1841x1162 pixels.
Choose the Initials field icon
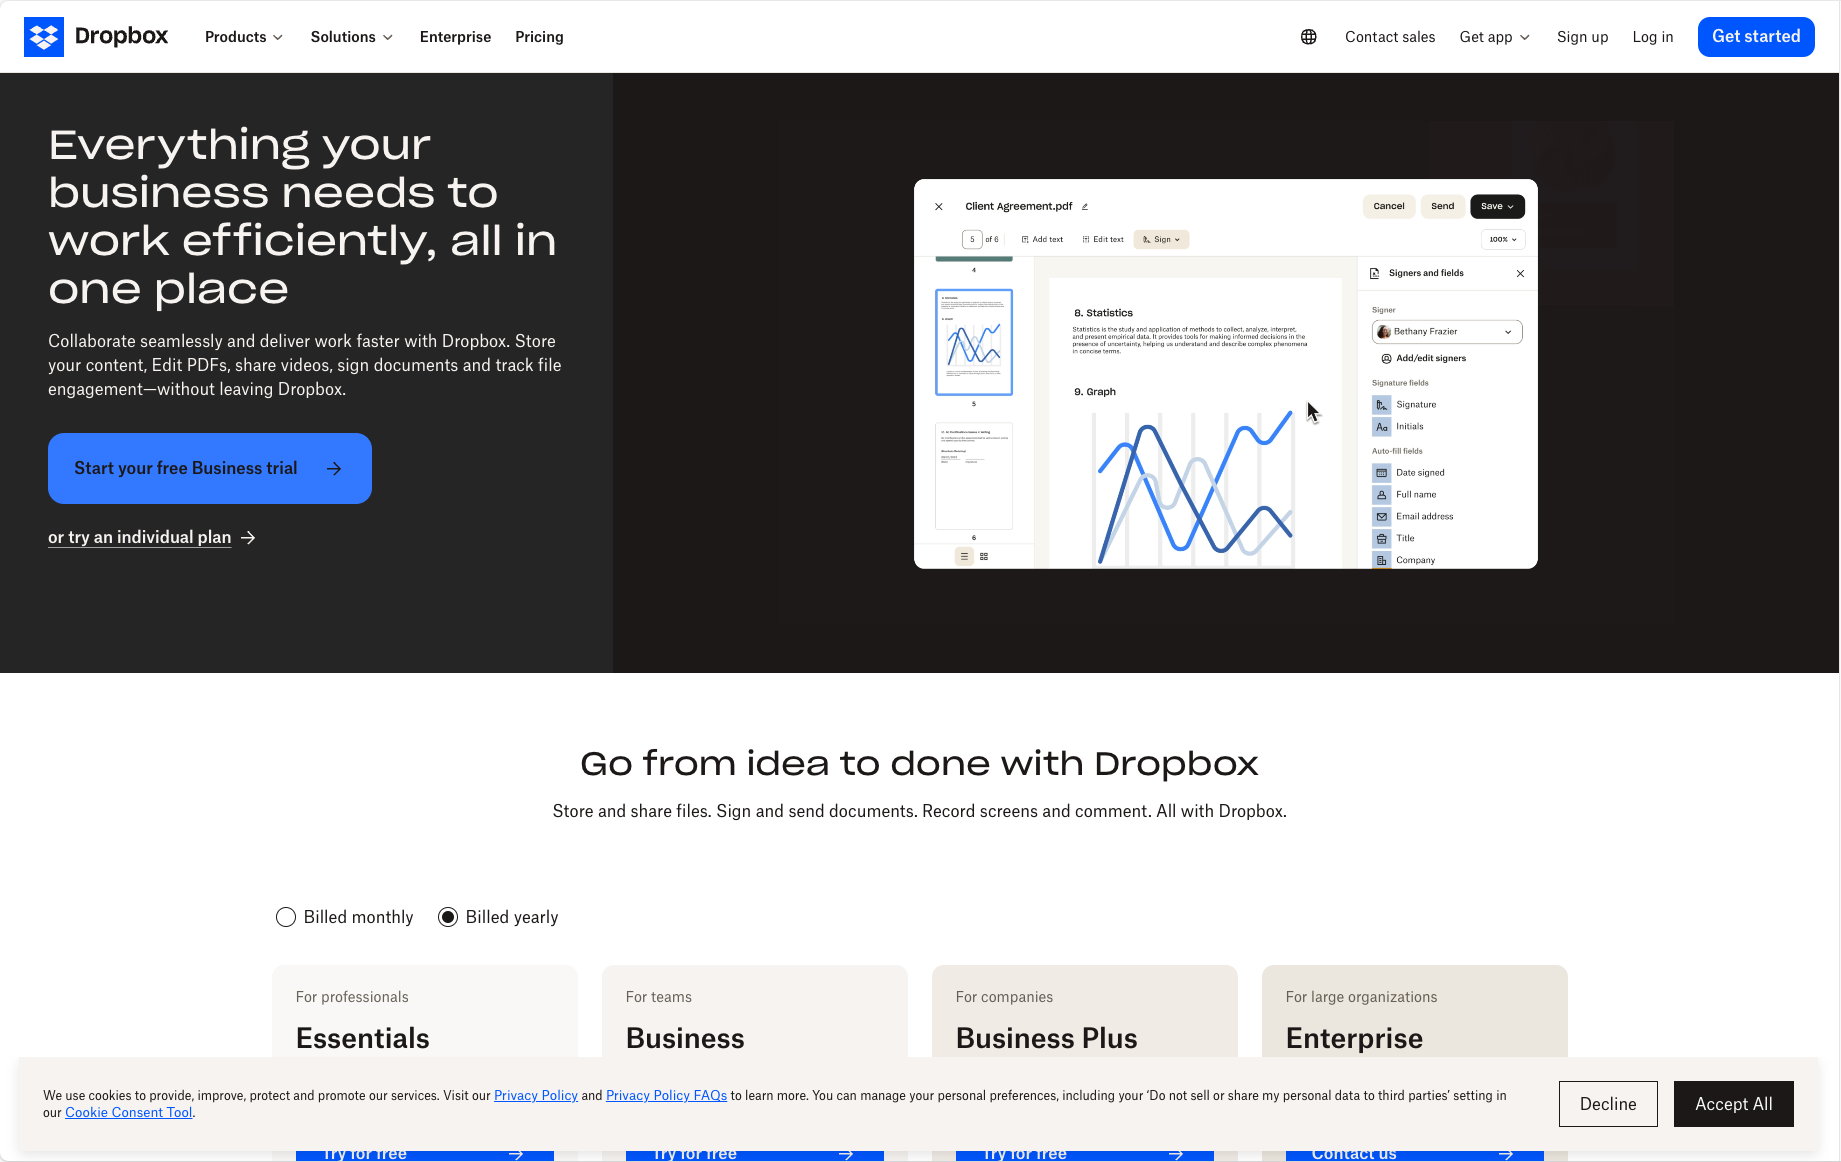coord(1382,427)
